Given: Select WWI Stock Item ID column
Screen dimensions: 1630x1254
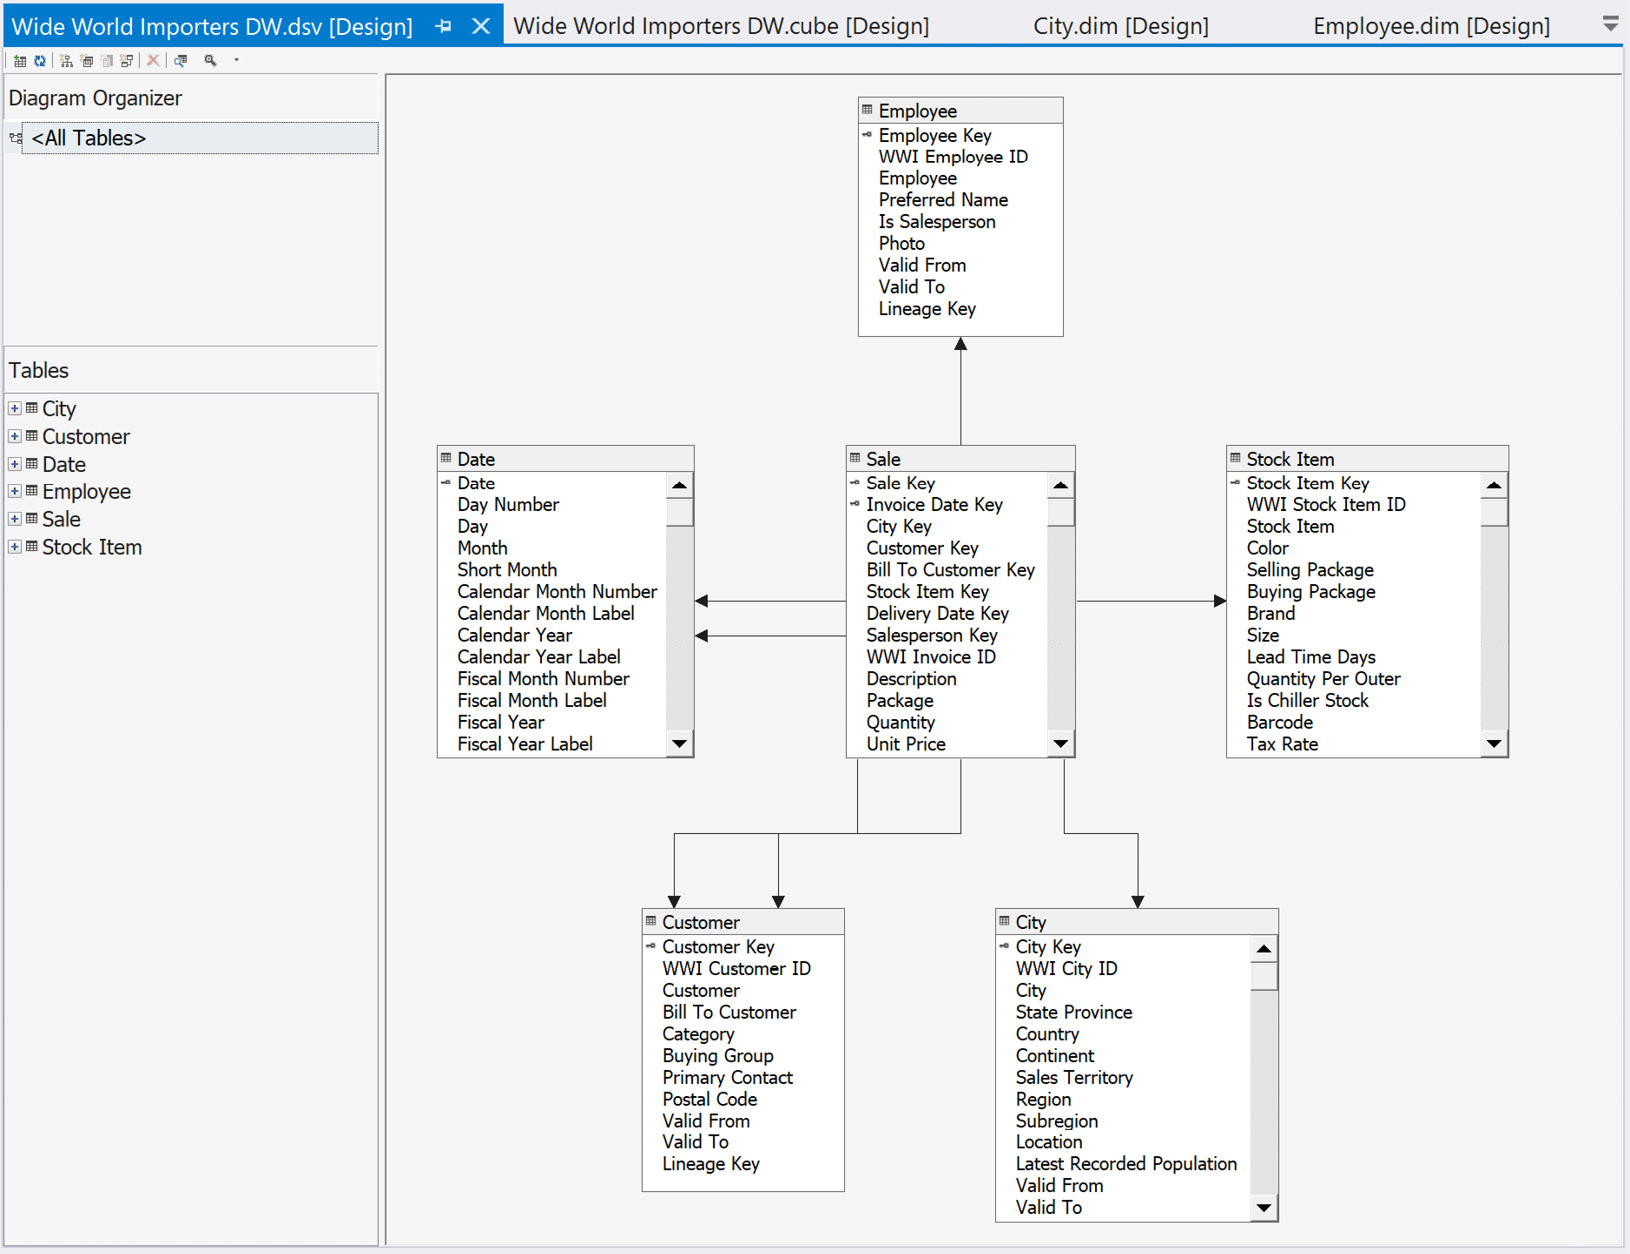Looking at the screenshot, I should (1326, 505).
